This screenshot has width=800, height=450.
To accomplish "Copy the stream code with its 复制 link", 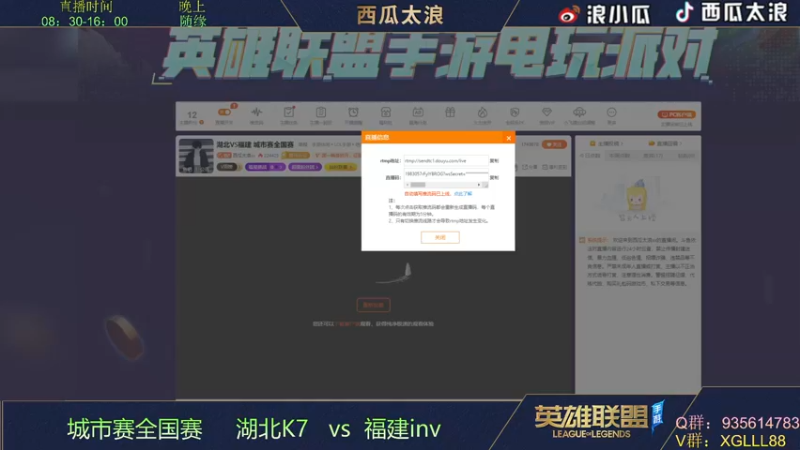I will pos(494,178).
